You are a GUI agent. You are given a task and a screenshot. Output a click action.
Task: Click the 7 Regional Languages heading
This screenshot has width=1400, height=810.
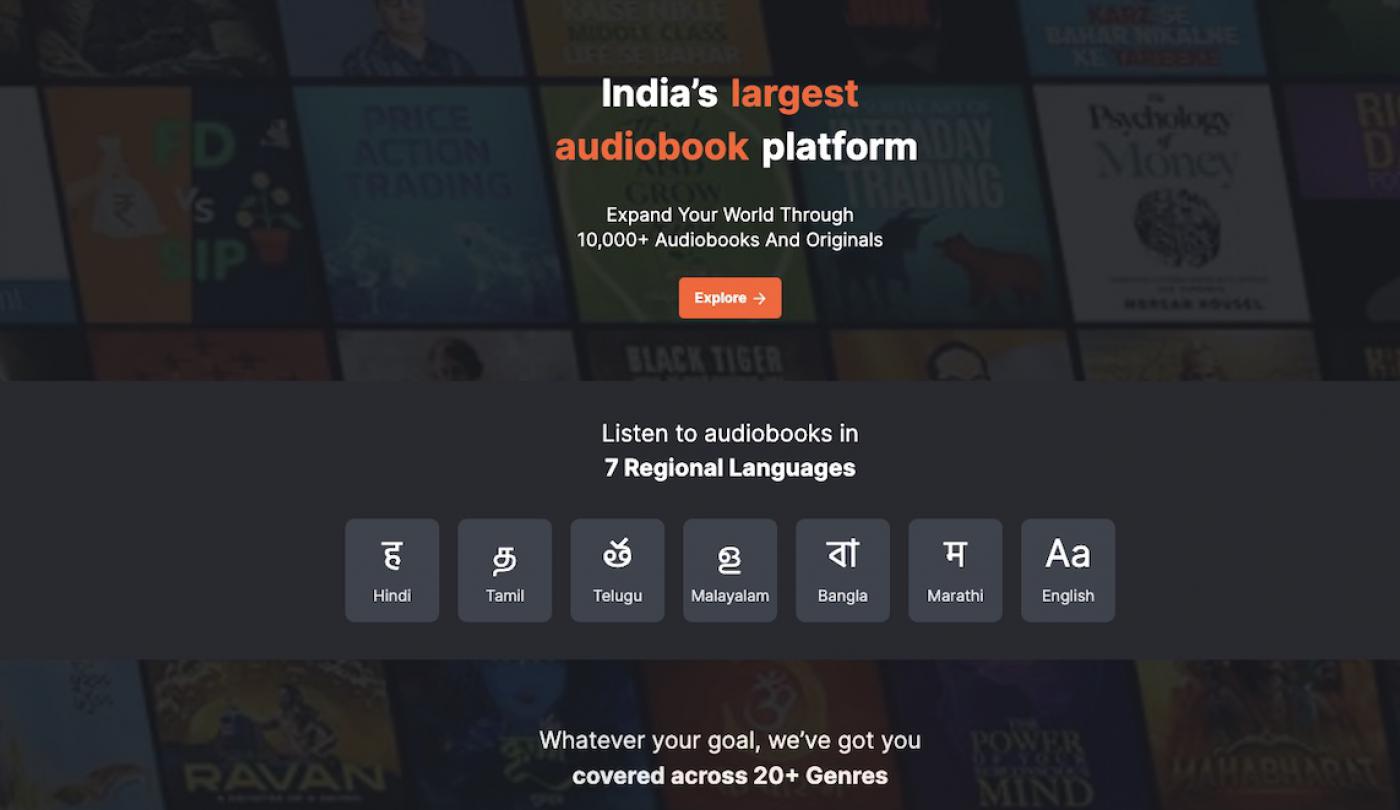point(730,468)
